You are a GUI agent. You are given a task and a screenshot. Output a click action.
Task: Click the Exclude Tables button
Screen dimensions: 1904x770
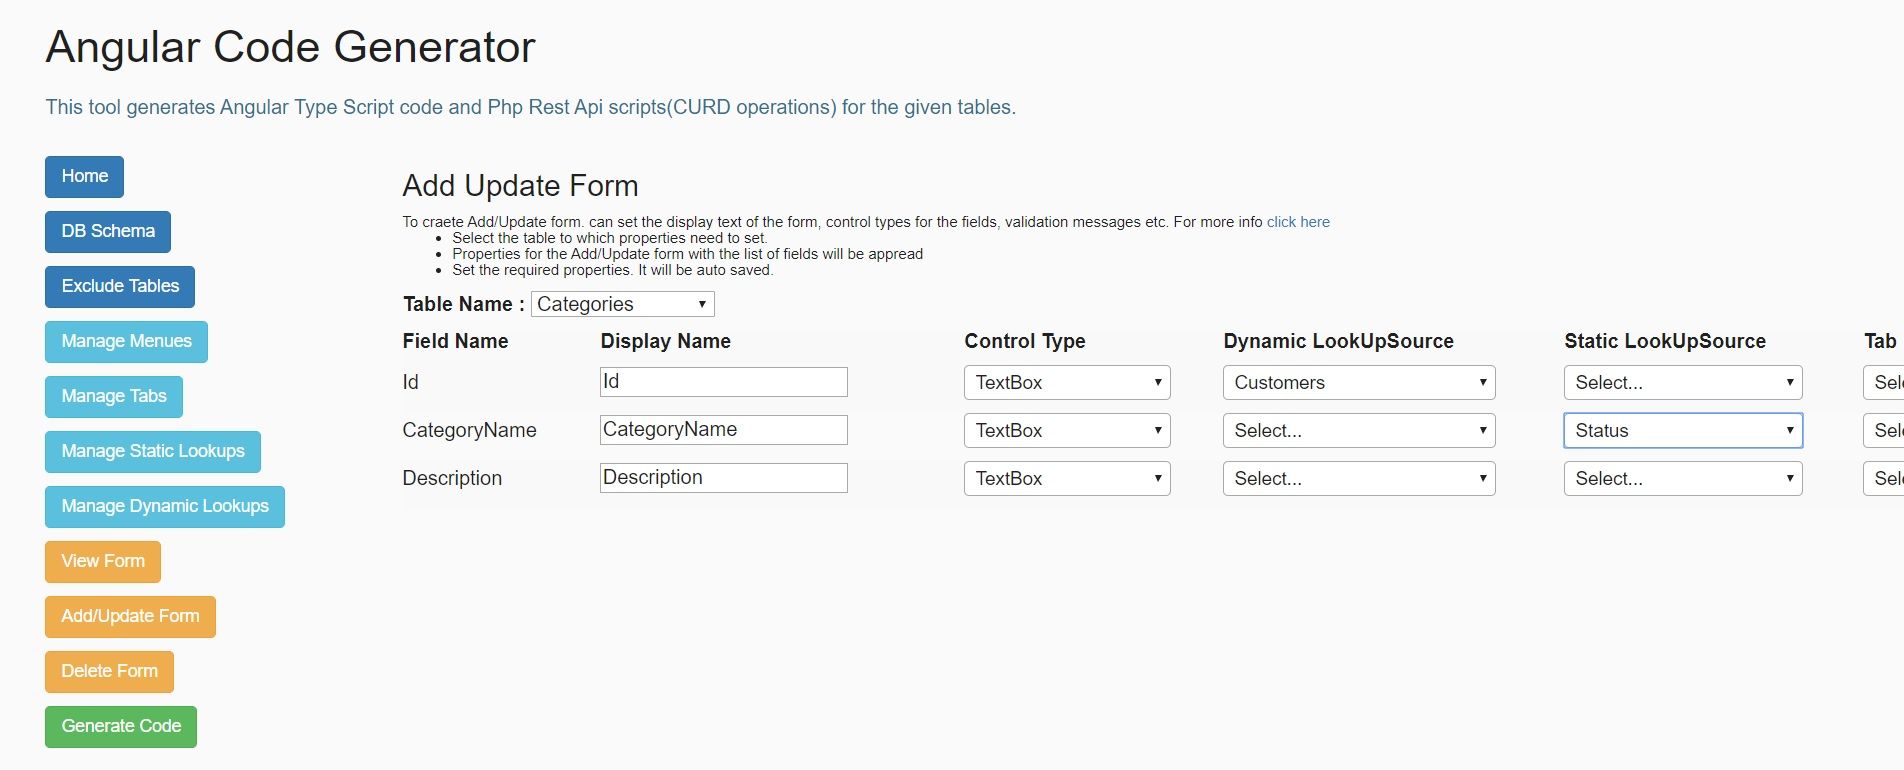point(120,287)
